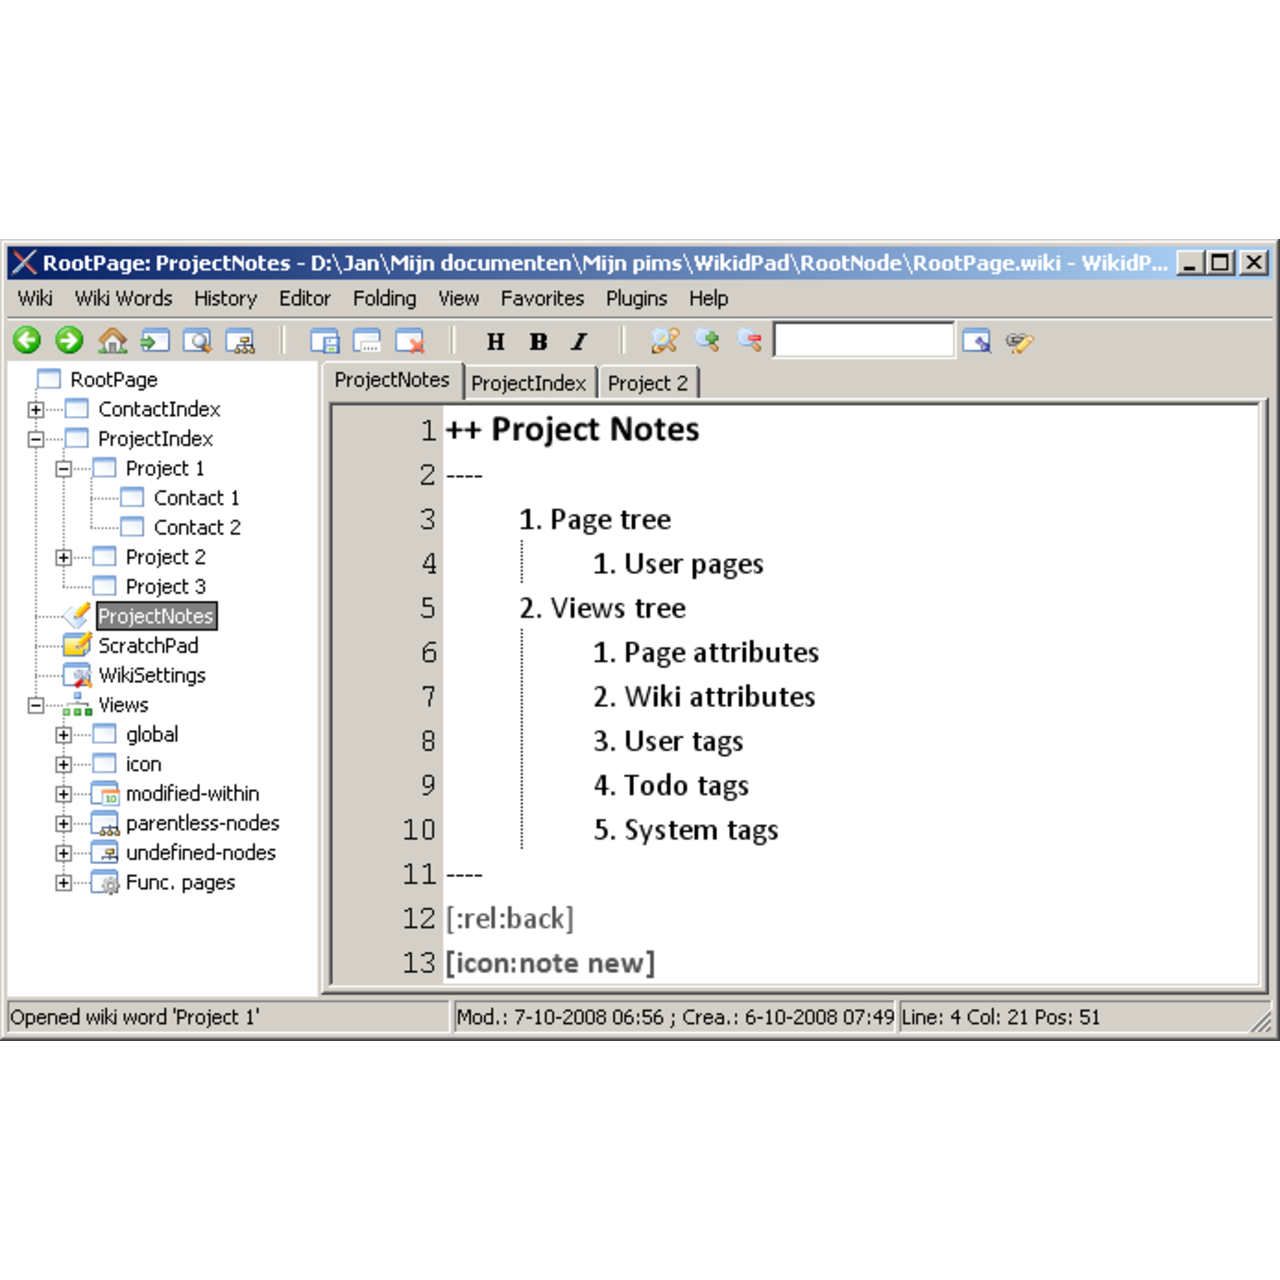Select WikiSettings in the page tree
Viewport: 1280px width, 1280px height.
[152, 675]
